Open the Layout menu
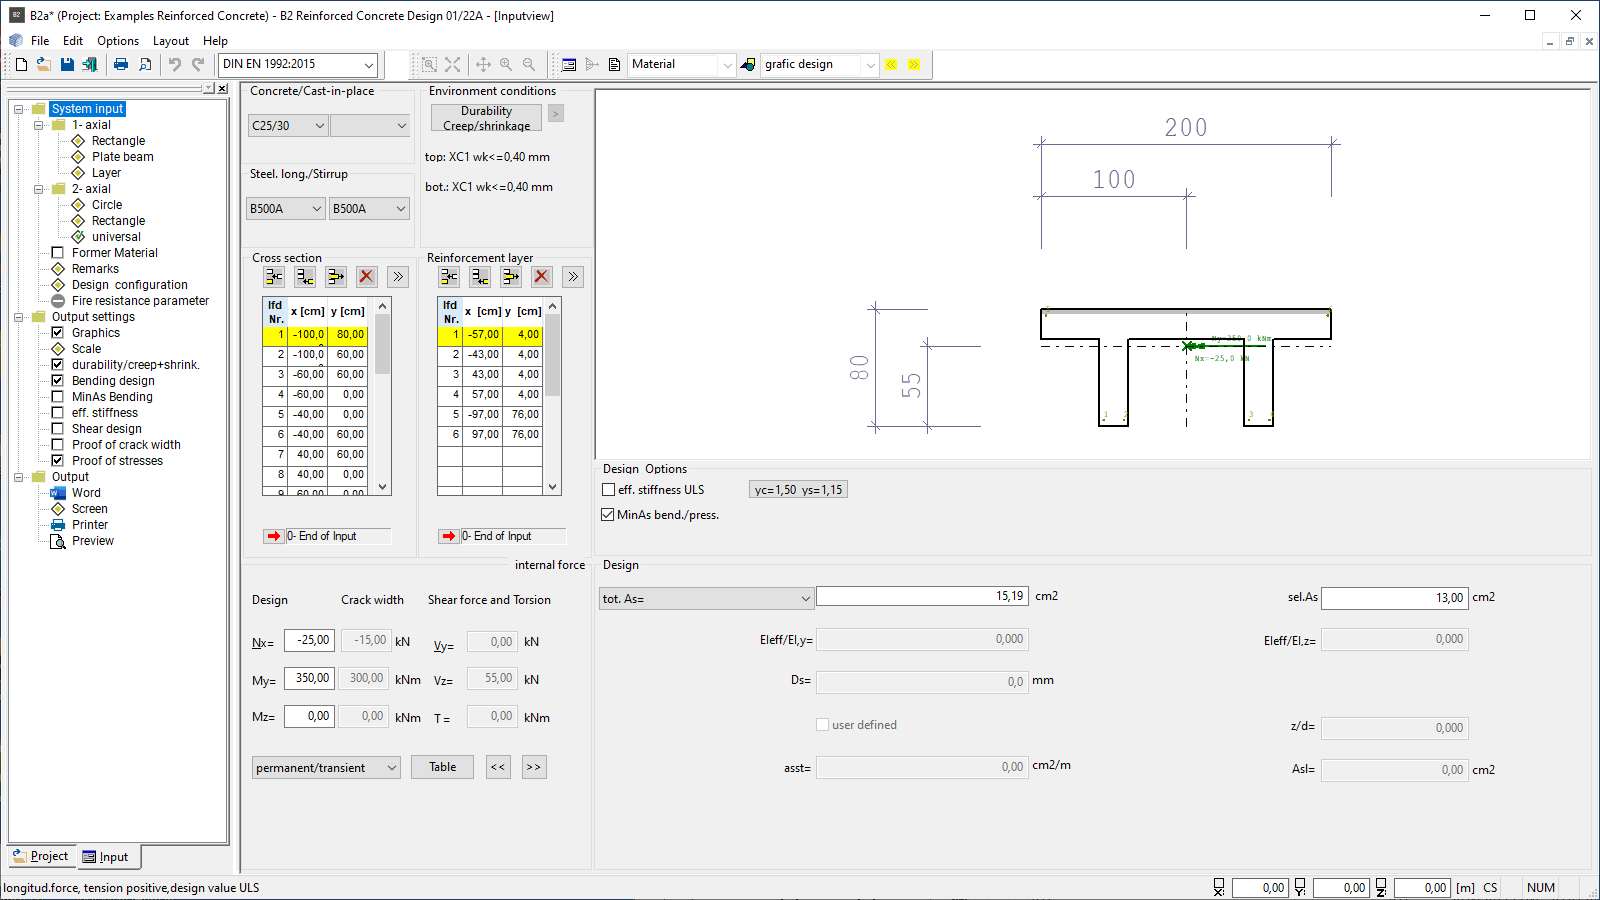The height and width of the screenshot is (900, 1600). coord(171,41)
